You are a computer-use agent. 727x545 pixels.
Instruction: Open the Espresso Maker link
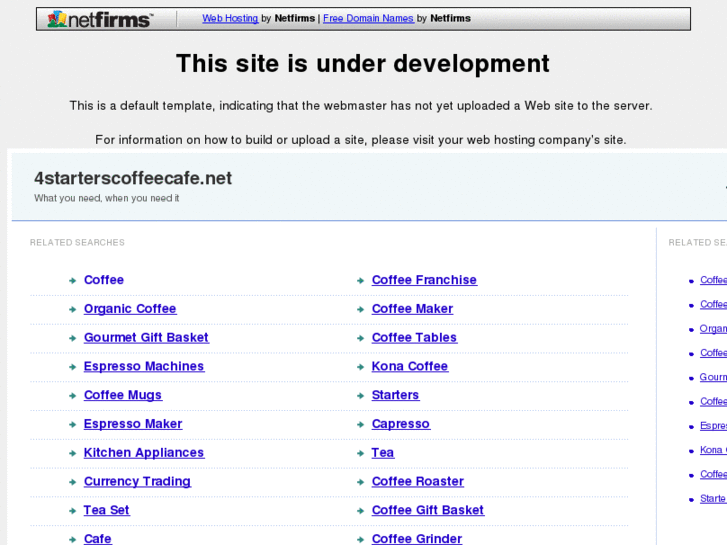click(x=133, y=423)
